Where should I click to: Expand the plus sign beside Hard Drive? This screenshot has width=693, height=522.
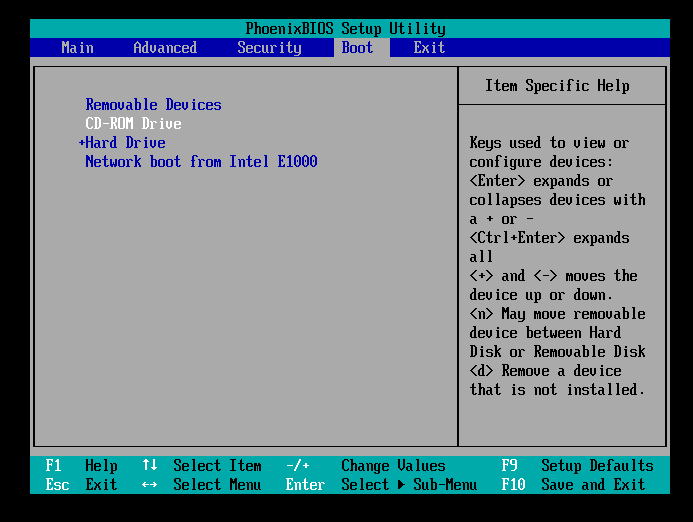click(81, 143)
